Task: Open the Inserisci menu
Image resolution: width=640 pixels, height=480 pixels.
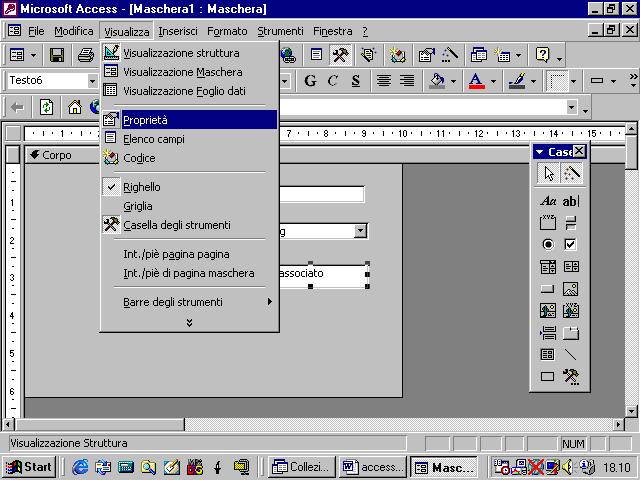Action: pyautogui.click(x=178, y=31)
